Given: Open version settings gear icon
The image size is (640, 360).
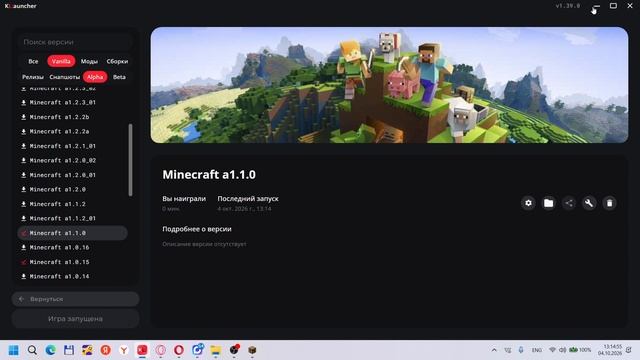Looking at the screenshot, I should (528, 203).
